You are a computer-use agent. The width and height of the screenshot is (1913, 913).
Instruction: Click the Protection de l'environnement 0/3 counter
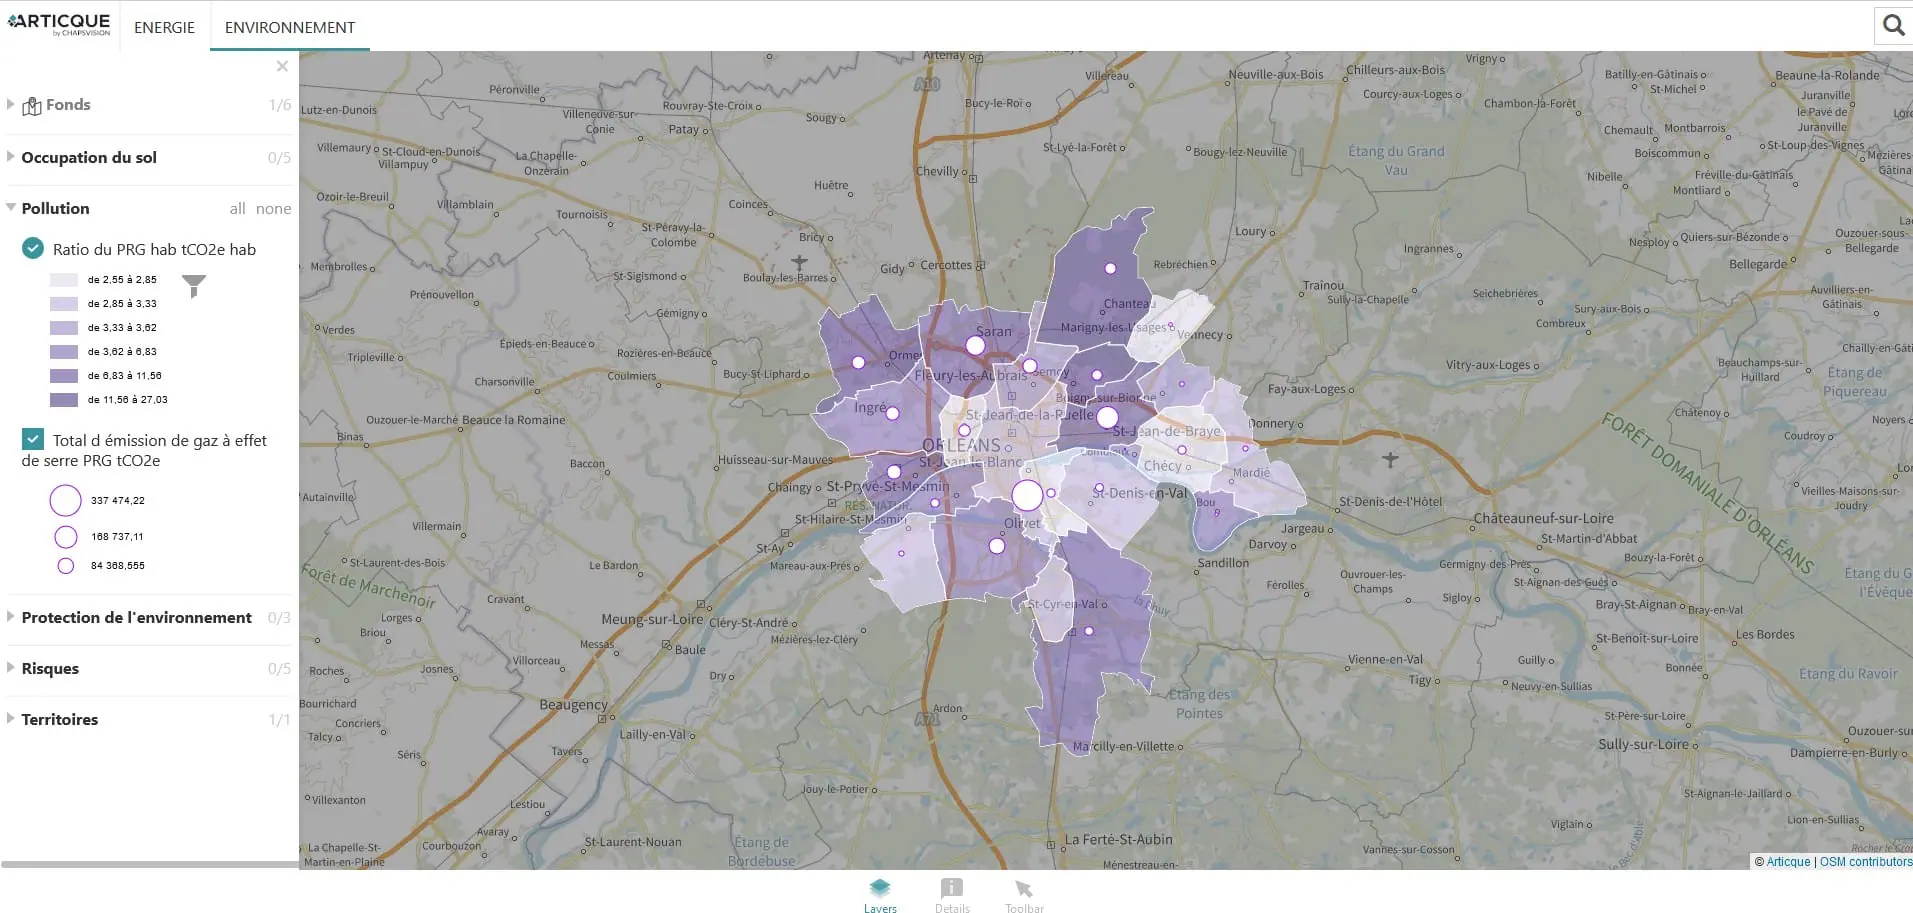click(x=279, y=618)
